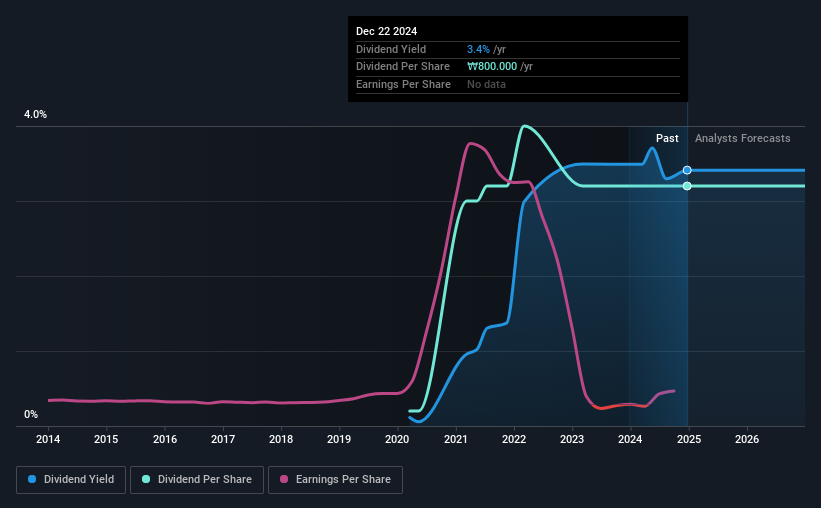The height and width of the screenshot is (508, 821).
Task: Click the 0% y-axis label
Action: pos(31,414)
